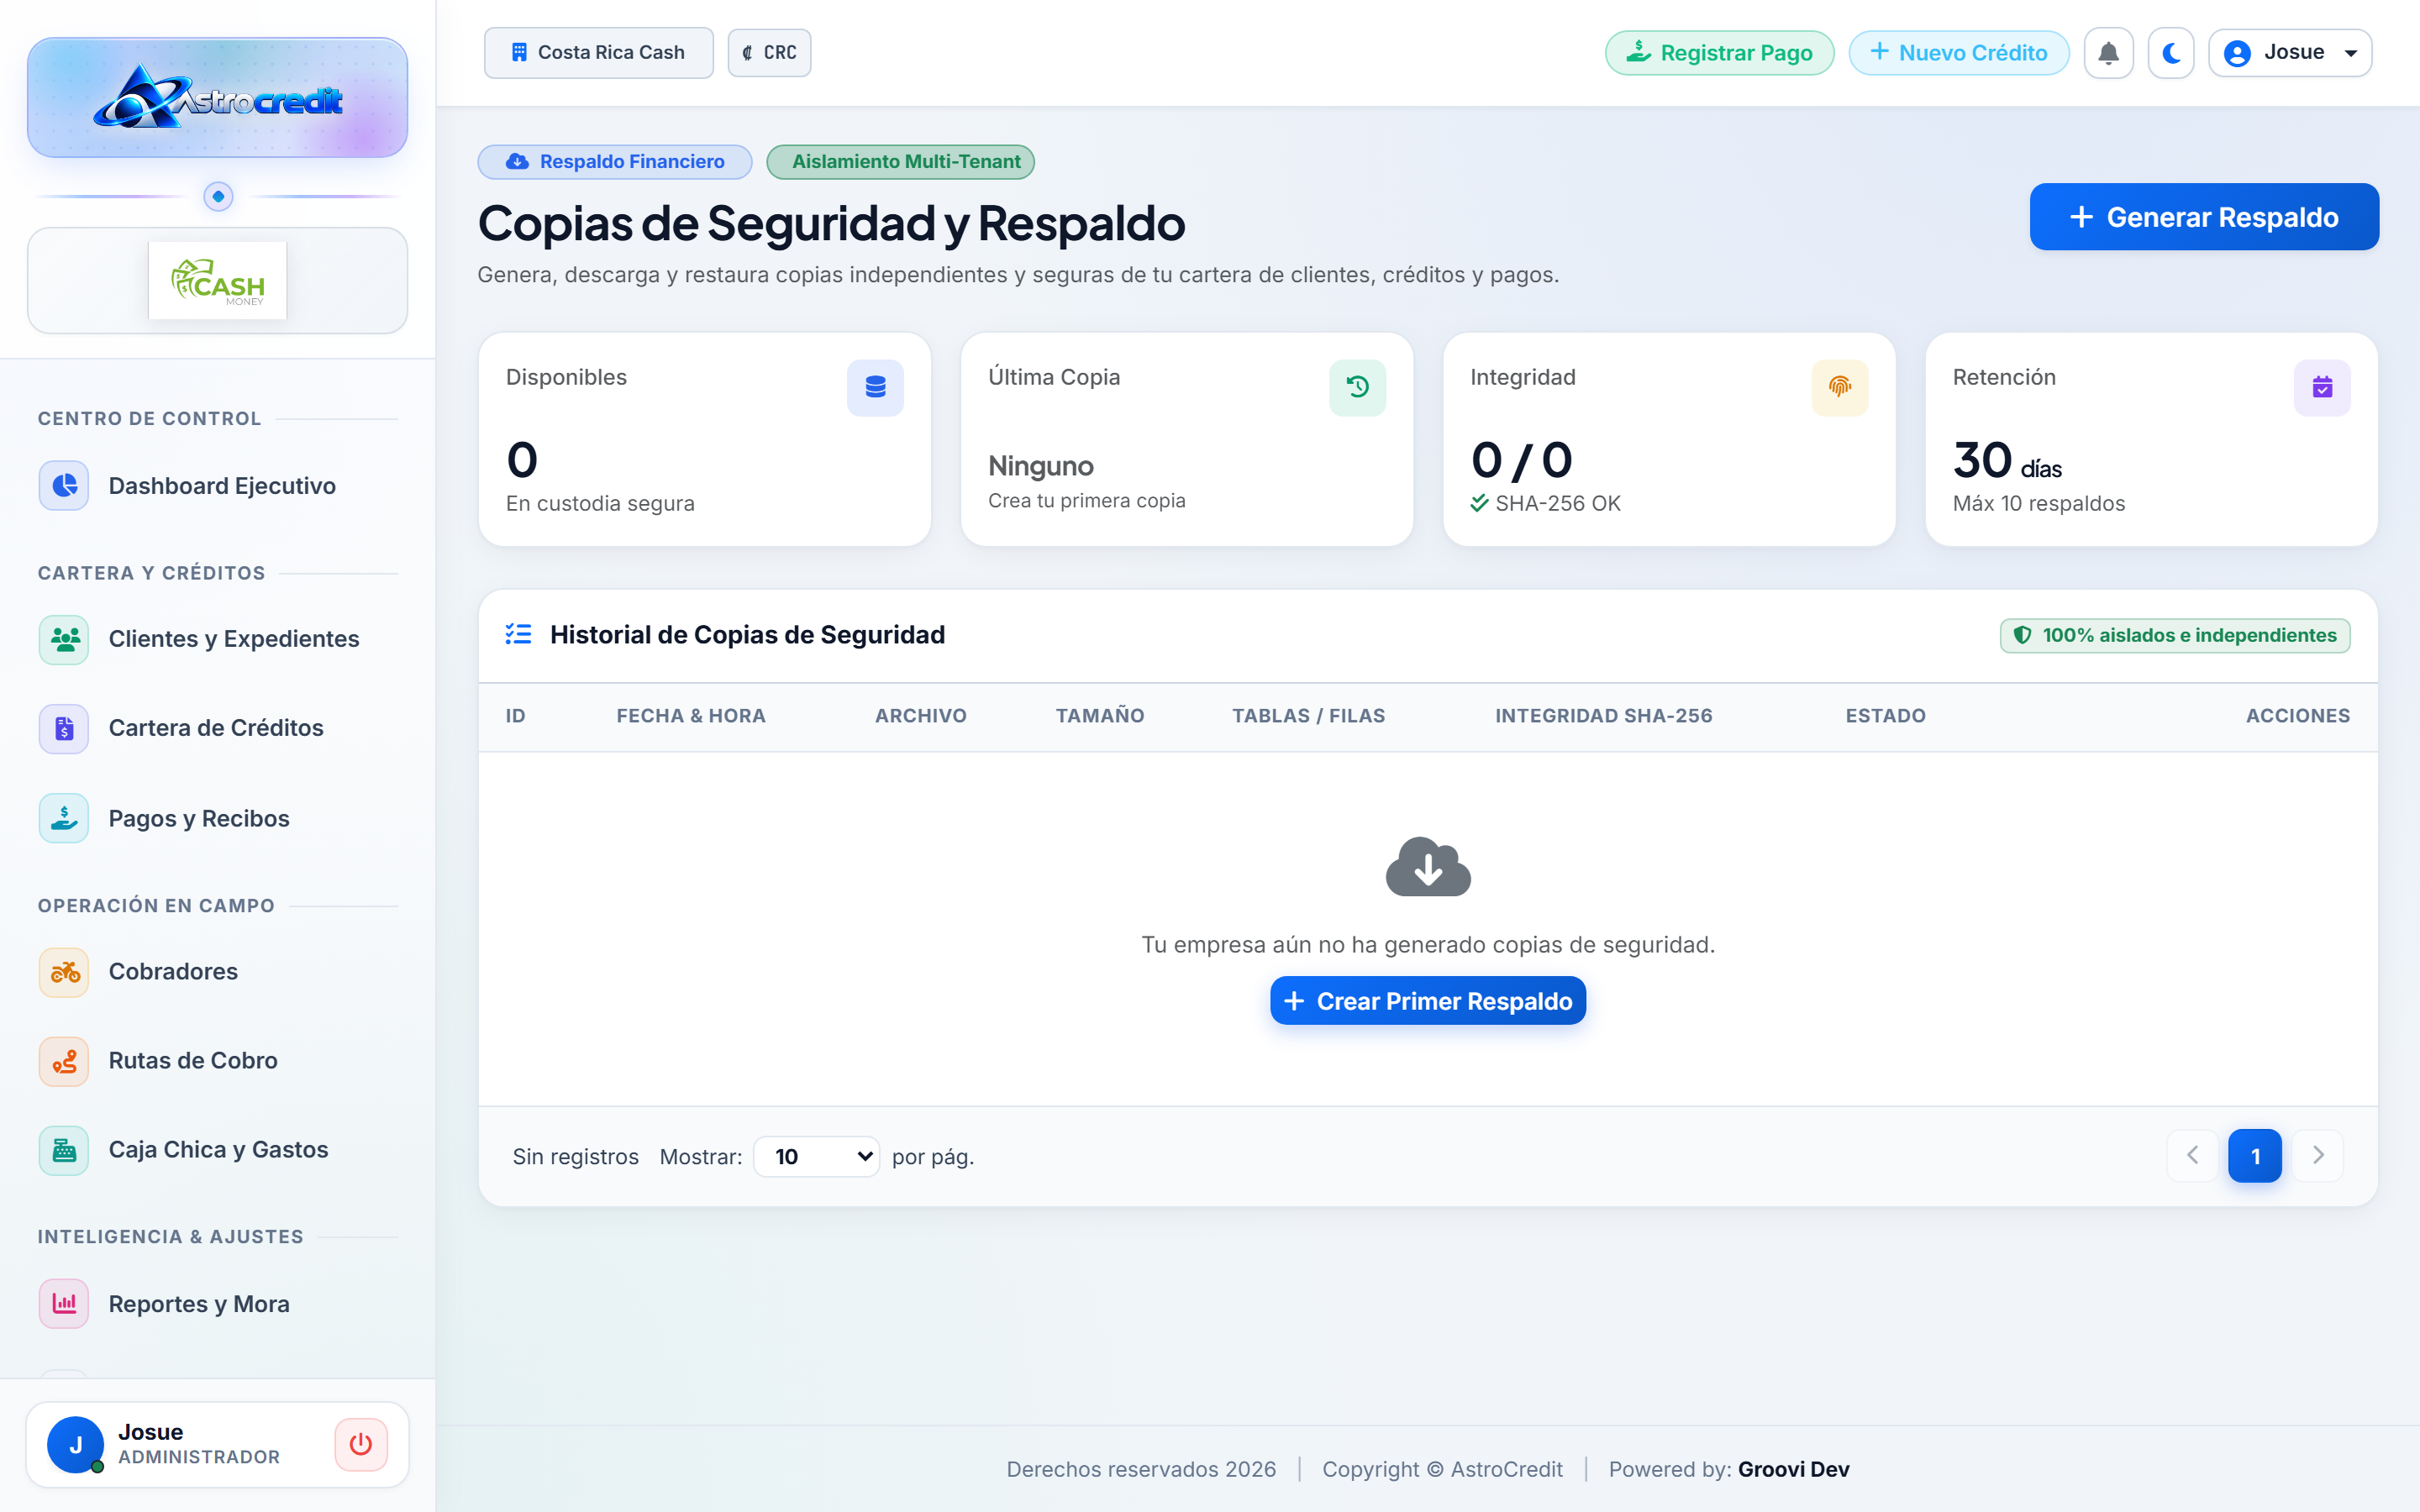The image size is (2420, 1512).
Task: Click Crear Primer Respaldo button
Action: (1428, 1001)
